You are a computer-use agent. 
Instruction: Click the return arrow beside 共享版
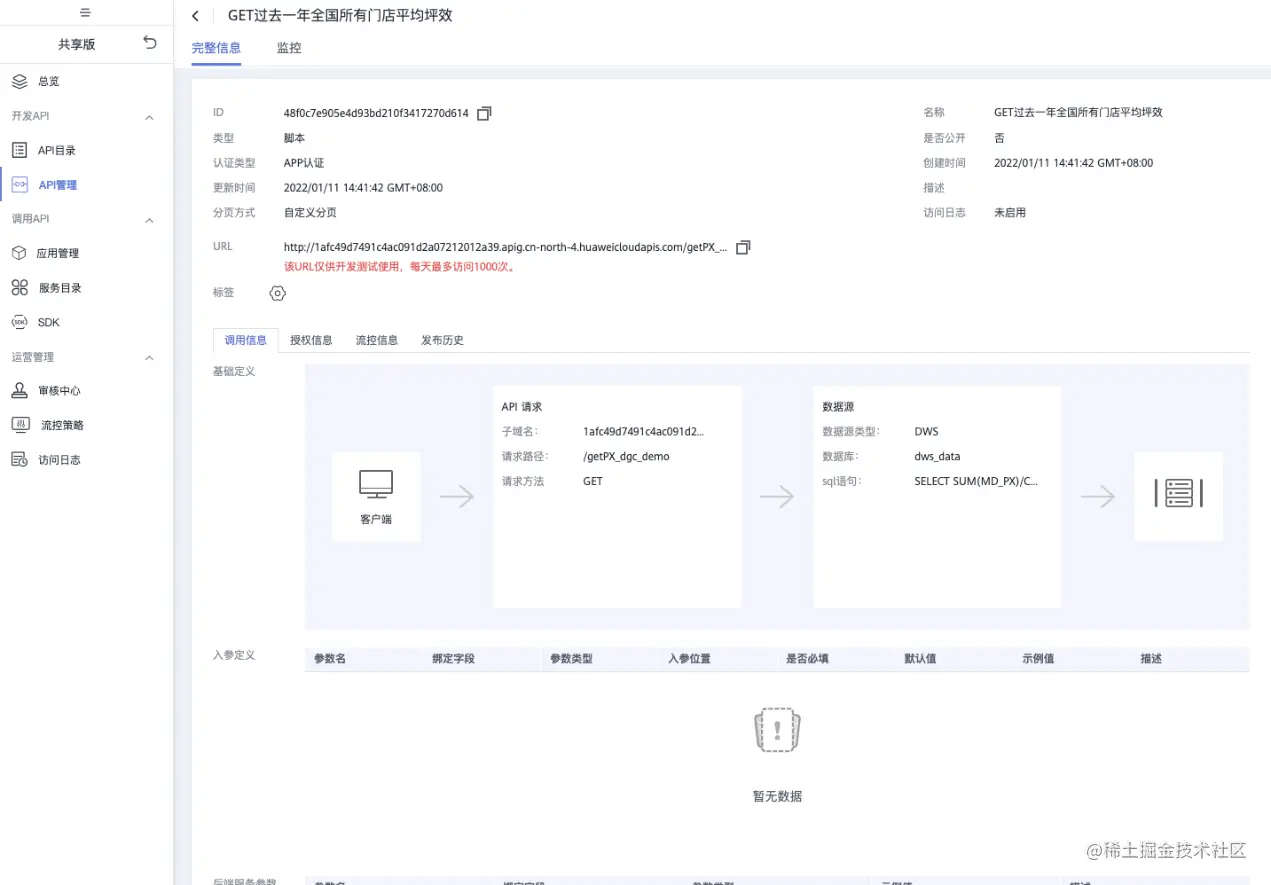click(x=150, y=43)
